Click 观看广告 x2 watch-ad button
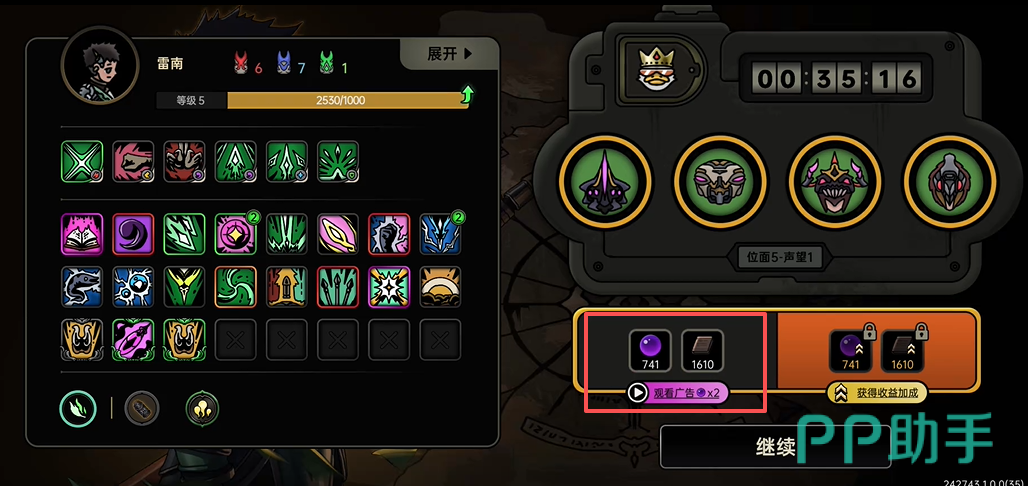Screen dimensions: 1028x486 point(677,392)
